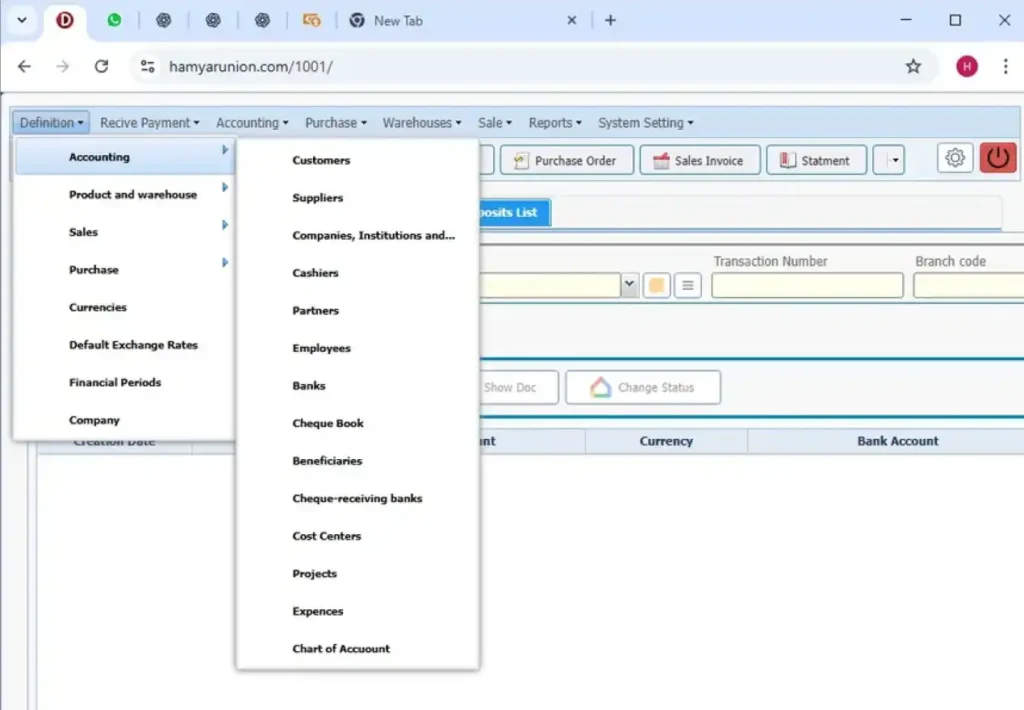Expand the Product and warehouse submenu

pyautogui.click(x=133, y=195)
